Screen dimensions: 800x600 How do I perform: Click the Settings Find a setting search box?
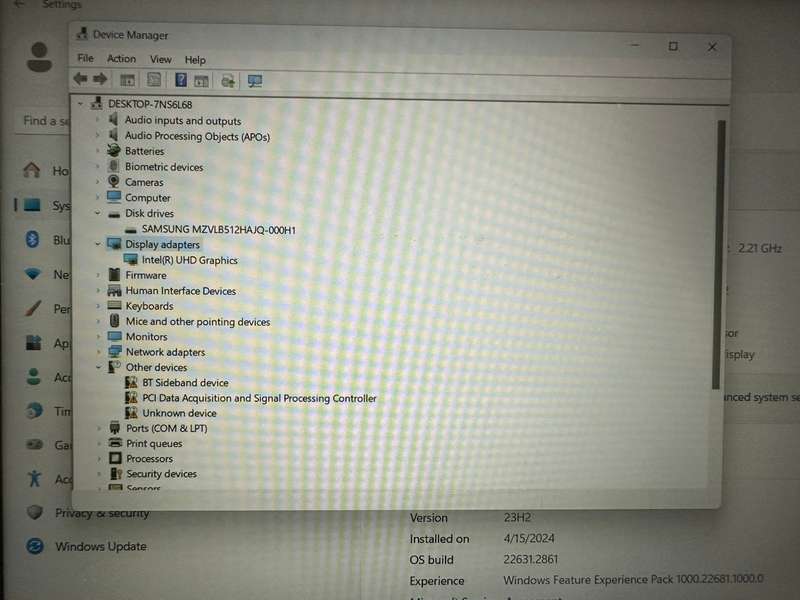pos(44,121)
